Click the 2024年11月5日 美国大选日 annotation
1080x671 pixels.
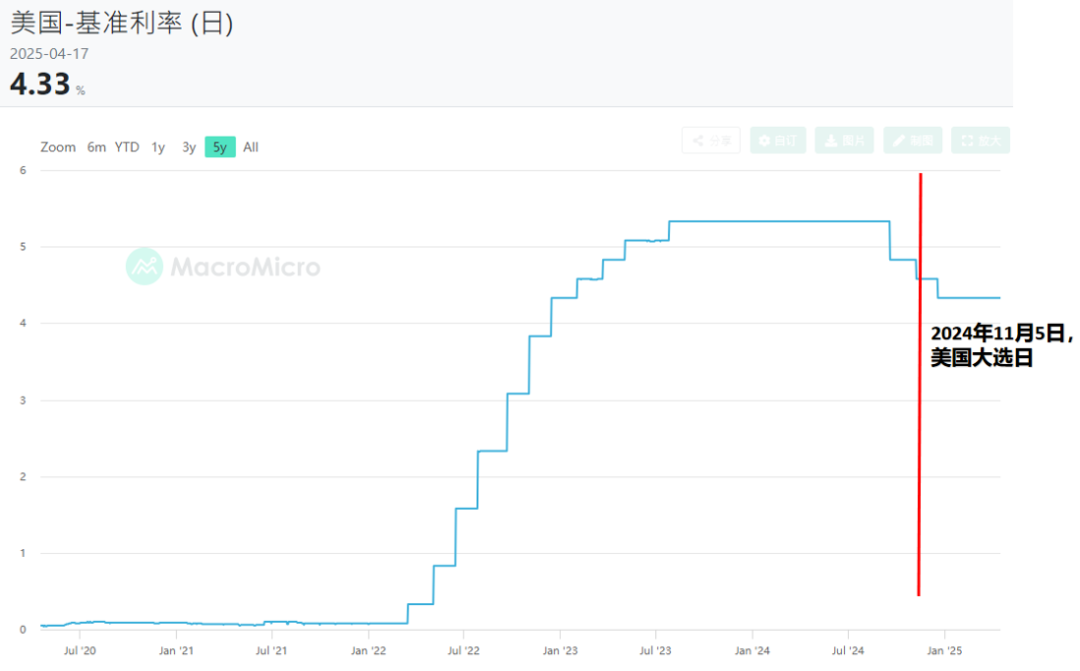tap(1002, 346)
